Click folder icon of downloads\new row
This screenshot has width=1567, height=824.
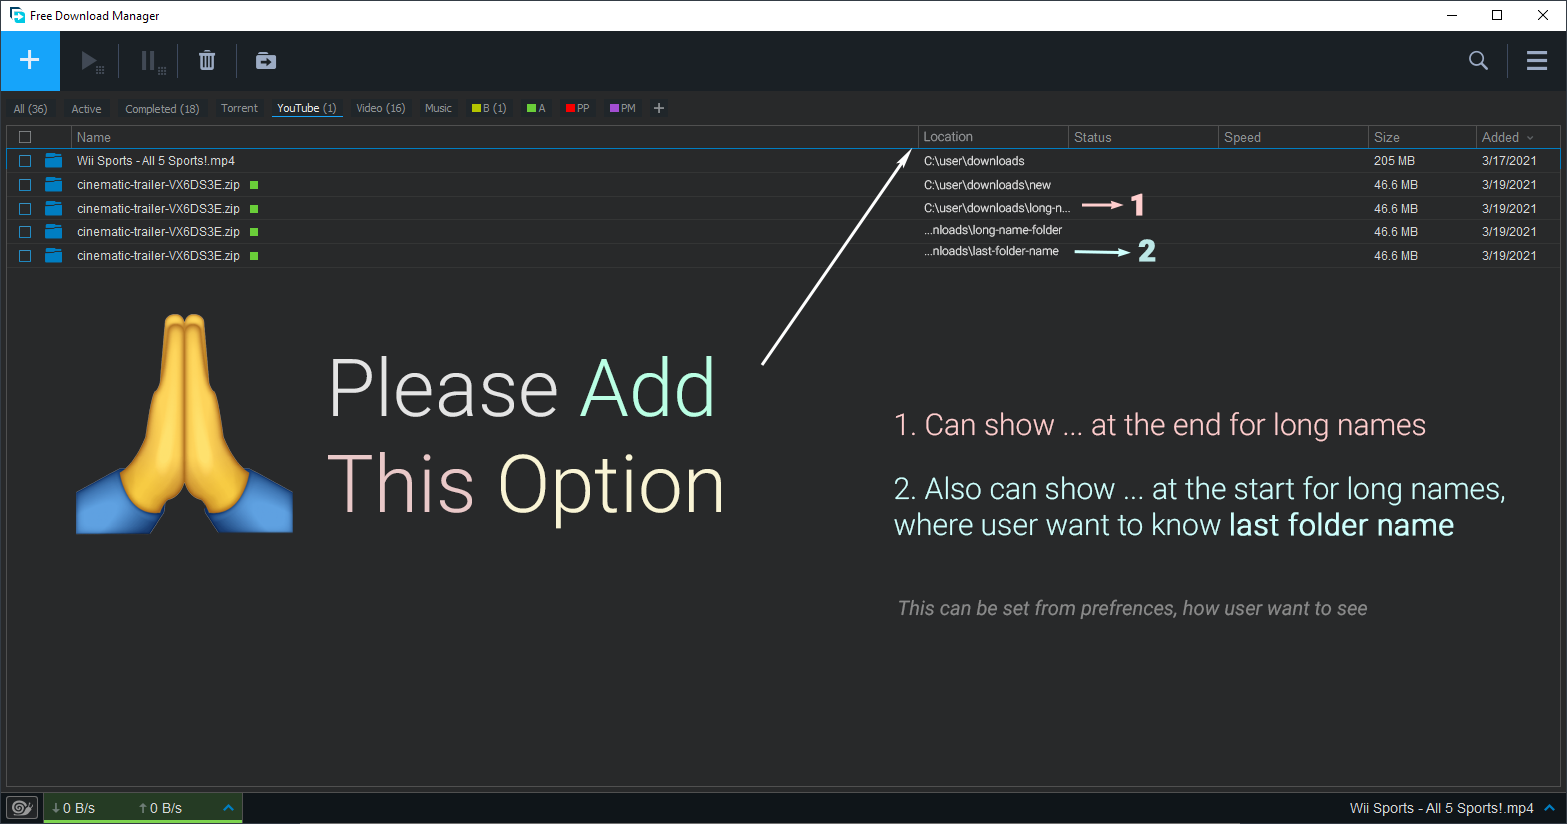54,184
